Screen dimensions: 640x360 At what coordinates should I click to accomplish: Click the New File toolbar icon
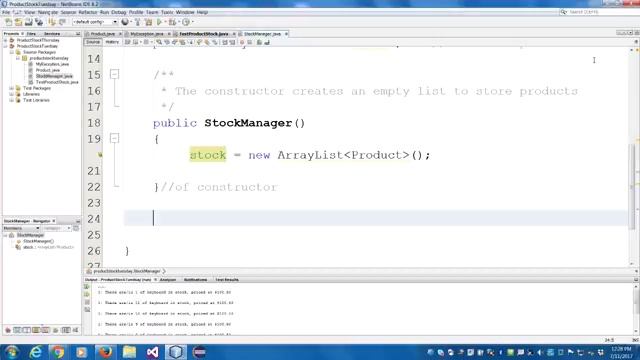pos(9,22)
